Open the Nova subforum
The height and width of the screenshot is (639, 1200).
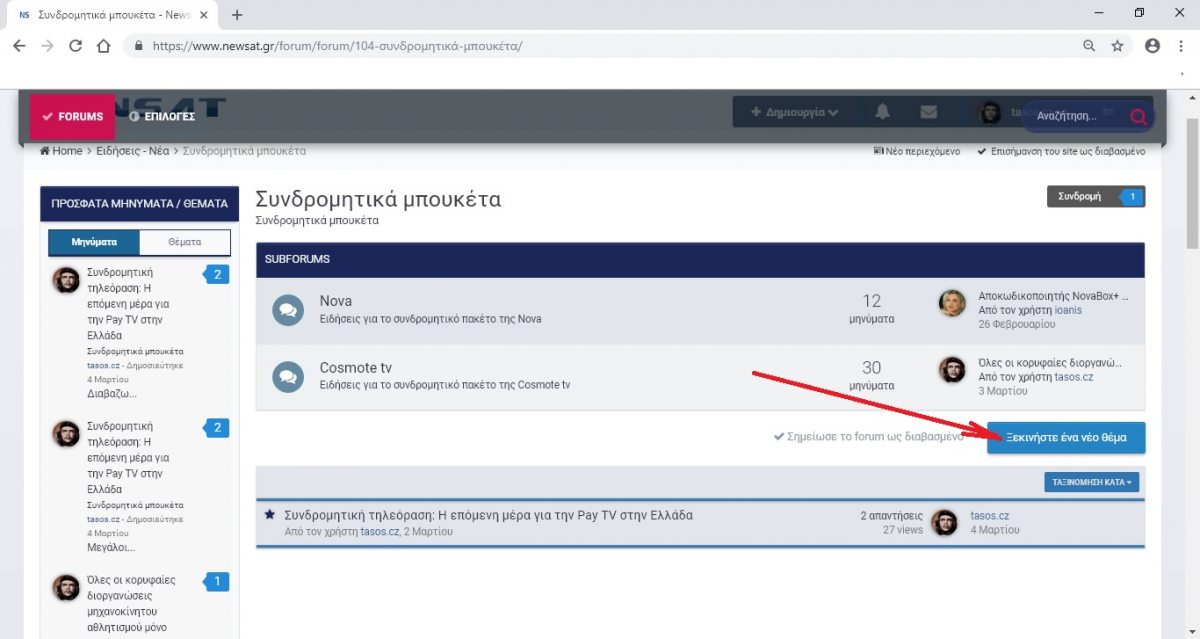click(336, 301)
